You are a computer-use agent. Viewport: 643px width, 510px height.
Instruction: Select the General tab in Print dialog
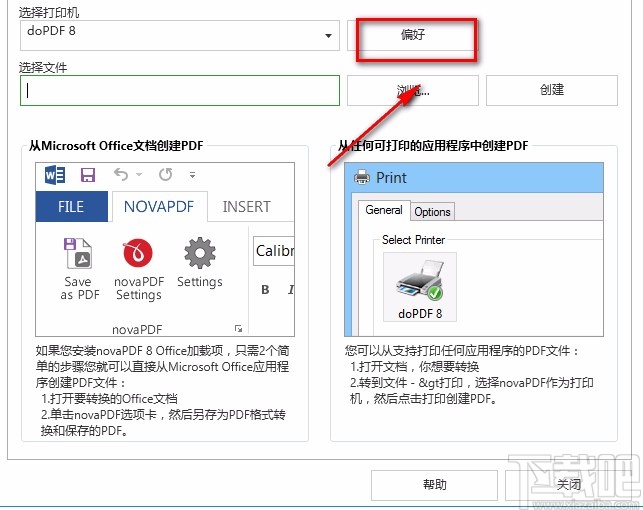click(x=384, y=210)
